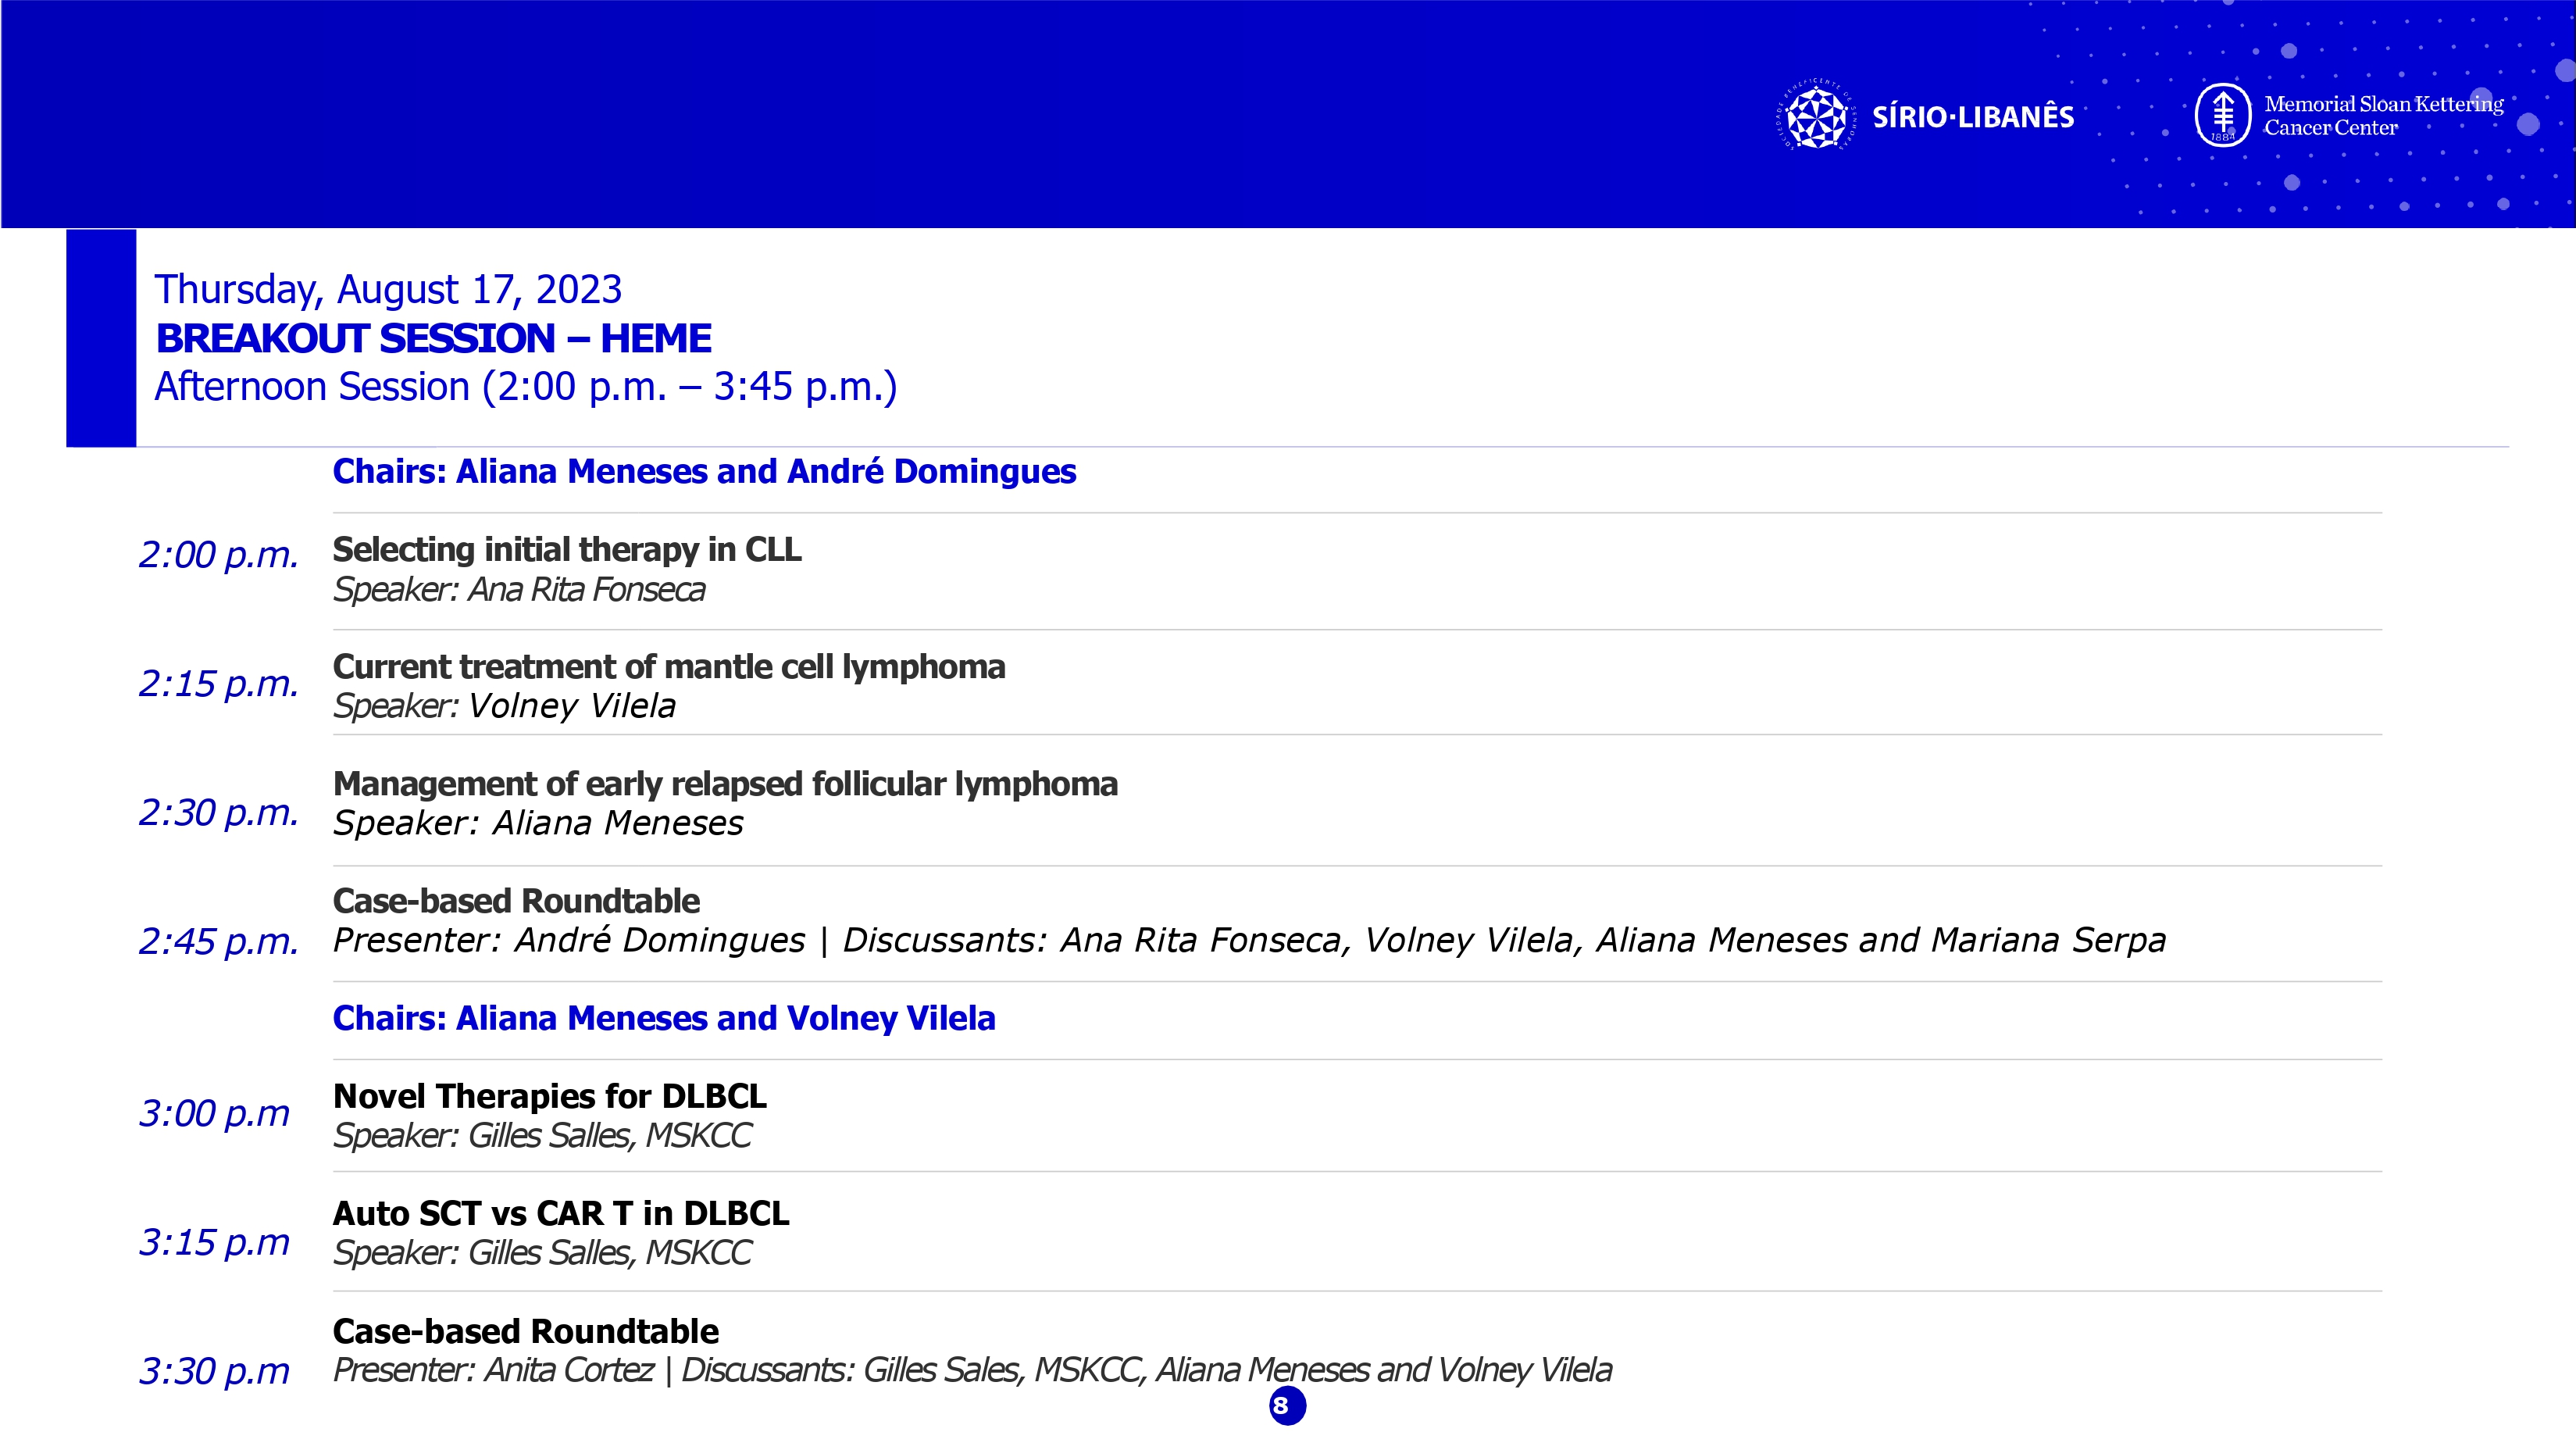Viewport: 2576px width, 1450px height.
Task: Click 'Novel Therapies for DLBCL' title
Action: coord(549,1096)
